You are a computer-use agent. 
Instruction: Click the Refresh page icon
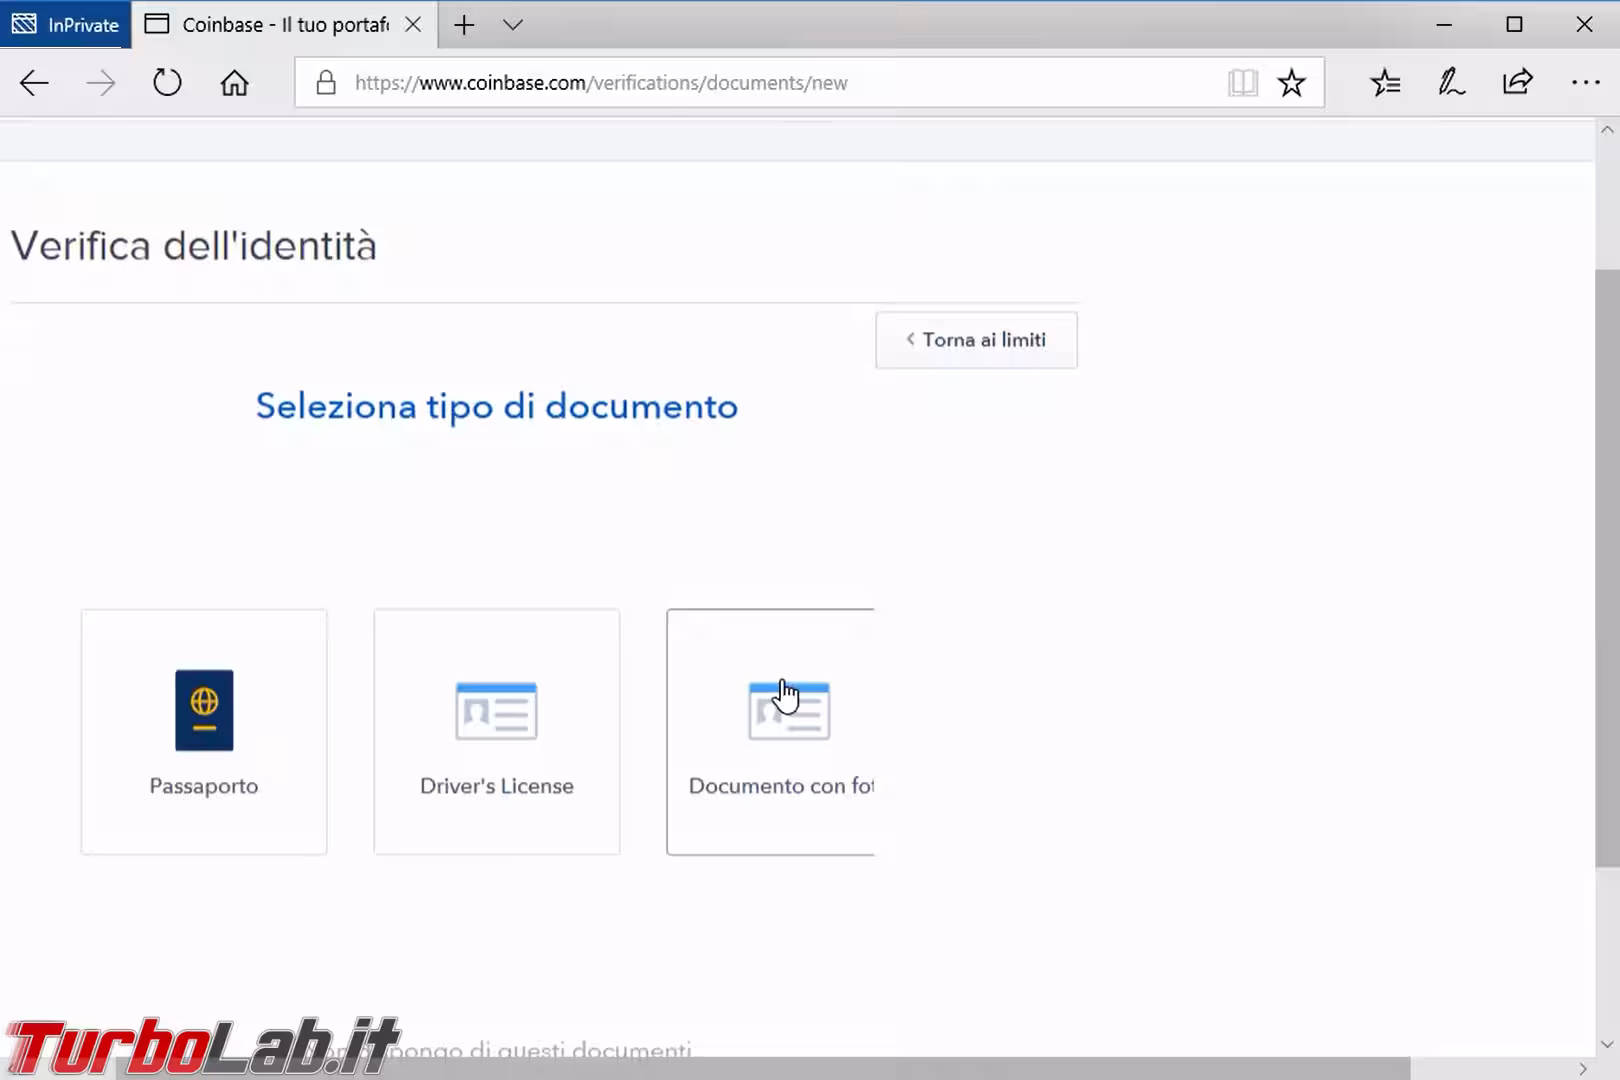click(167, 83)
